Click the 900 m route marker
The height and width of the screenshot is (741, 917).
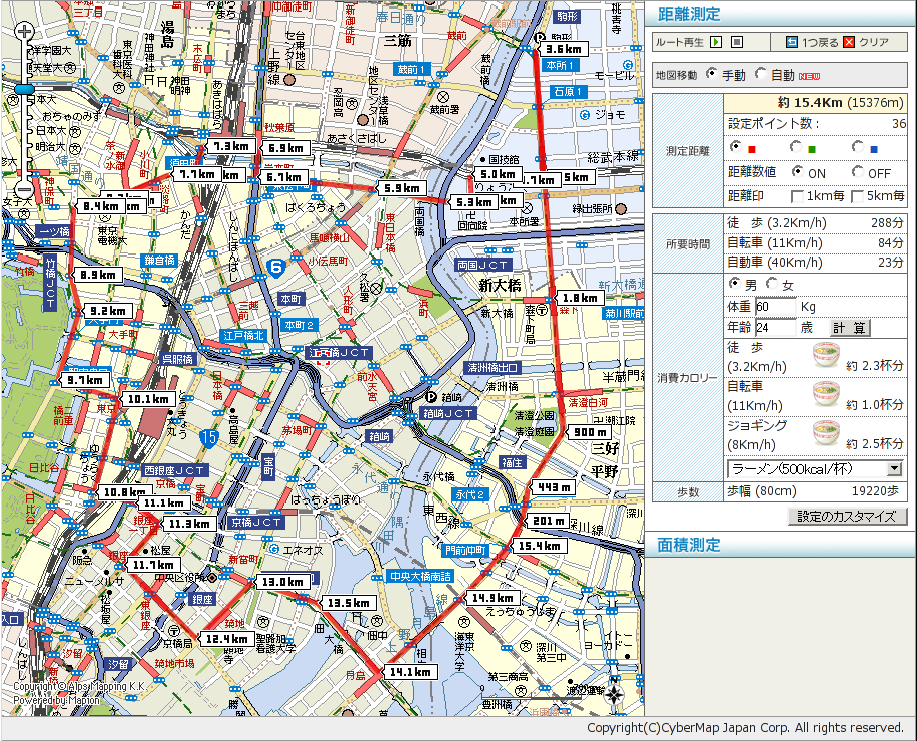click(x=590, y=432)
